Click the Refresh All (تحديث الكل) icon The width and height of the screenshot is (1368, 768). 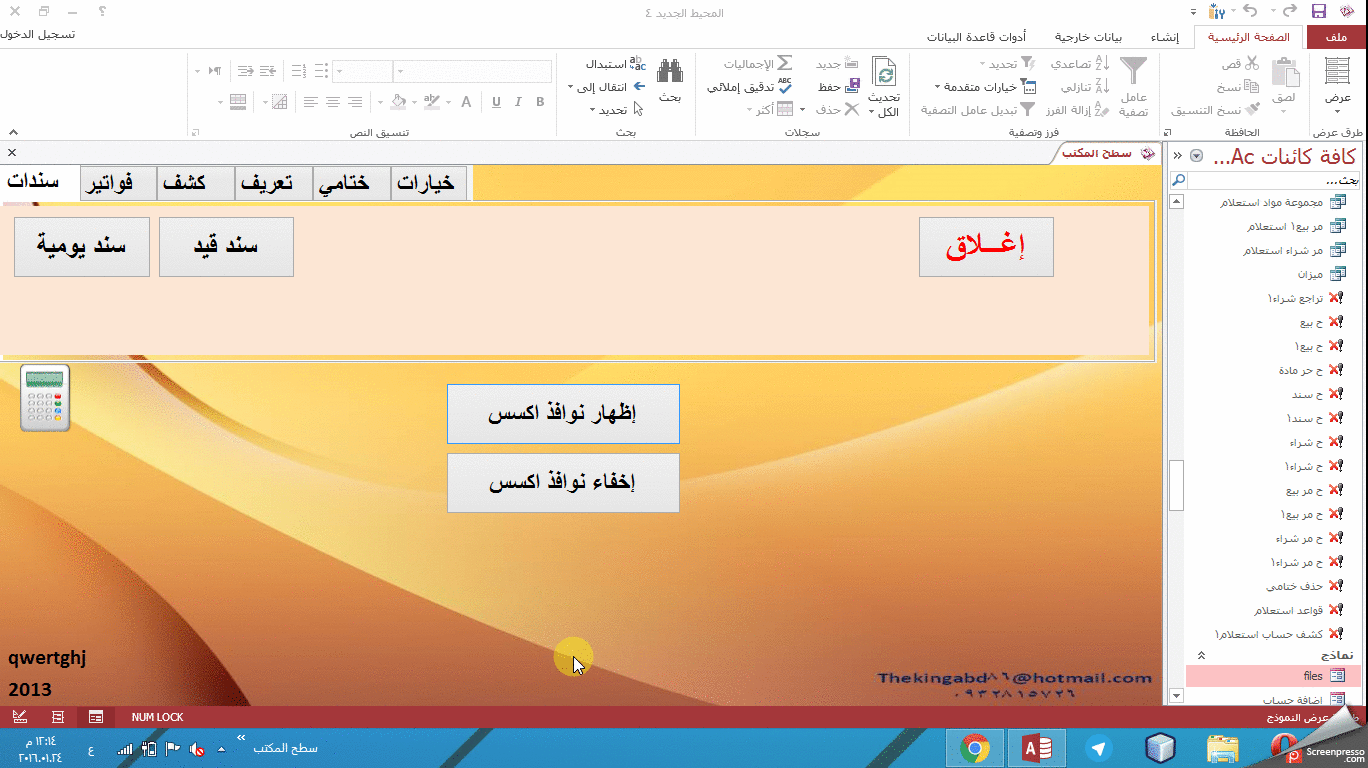click(x=884, y=72)
